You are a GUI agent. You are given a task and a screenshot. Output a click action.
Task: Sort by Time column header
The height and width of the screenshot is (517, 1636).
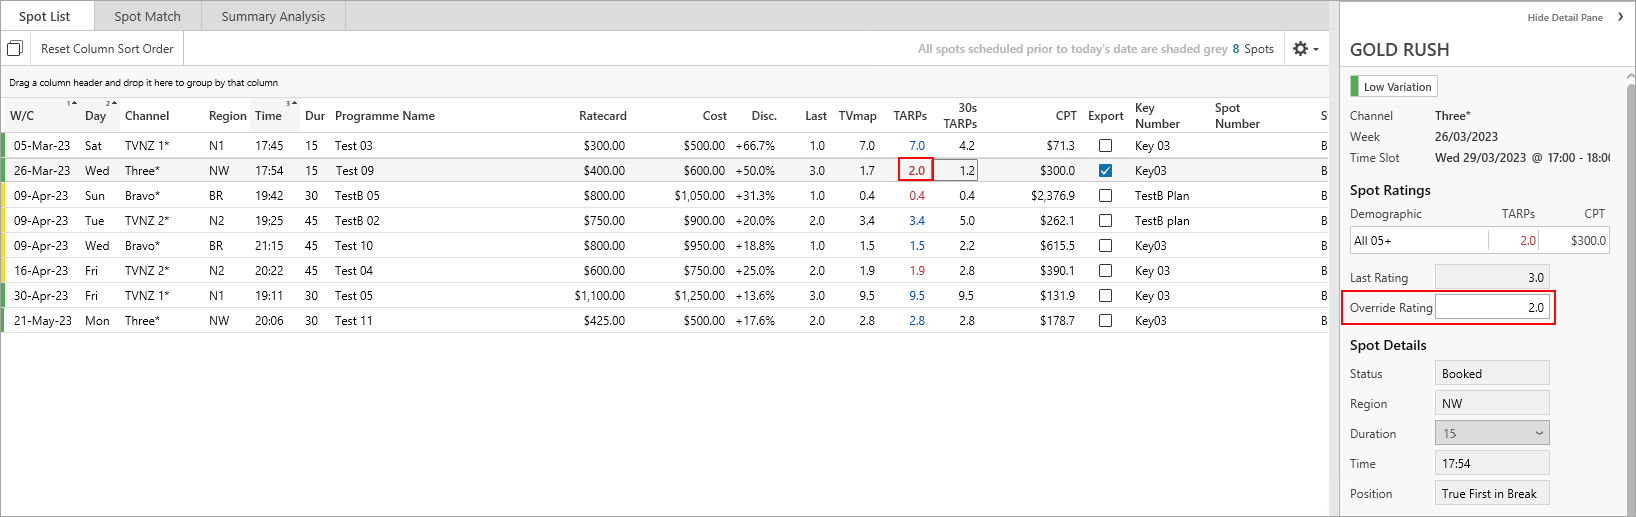pyautogui.click(x=268, y=116)
